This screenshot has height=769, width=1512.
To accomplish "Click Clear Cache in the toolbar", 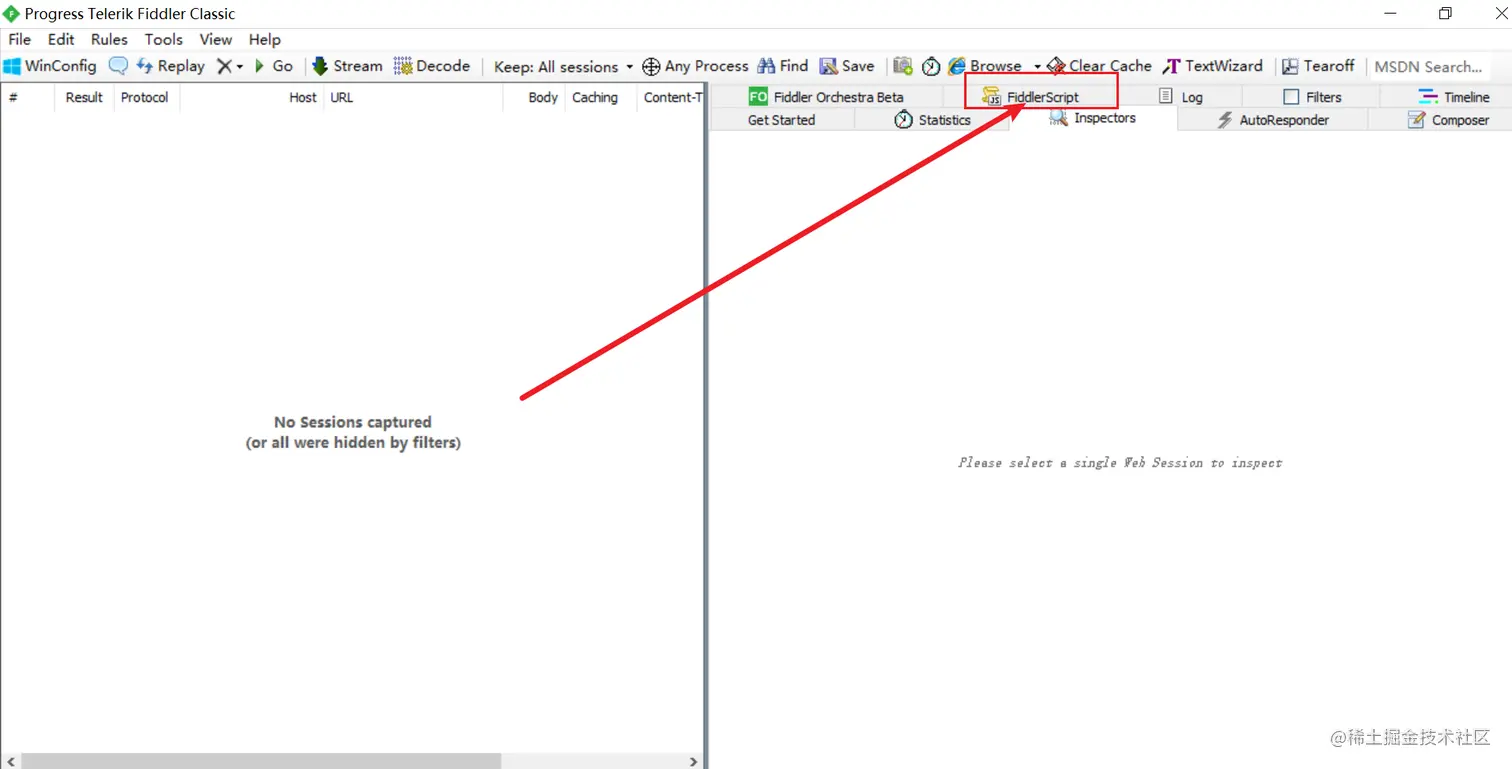I will click(x=1099, y=66).
